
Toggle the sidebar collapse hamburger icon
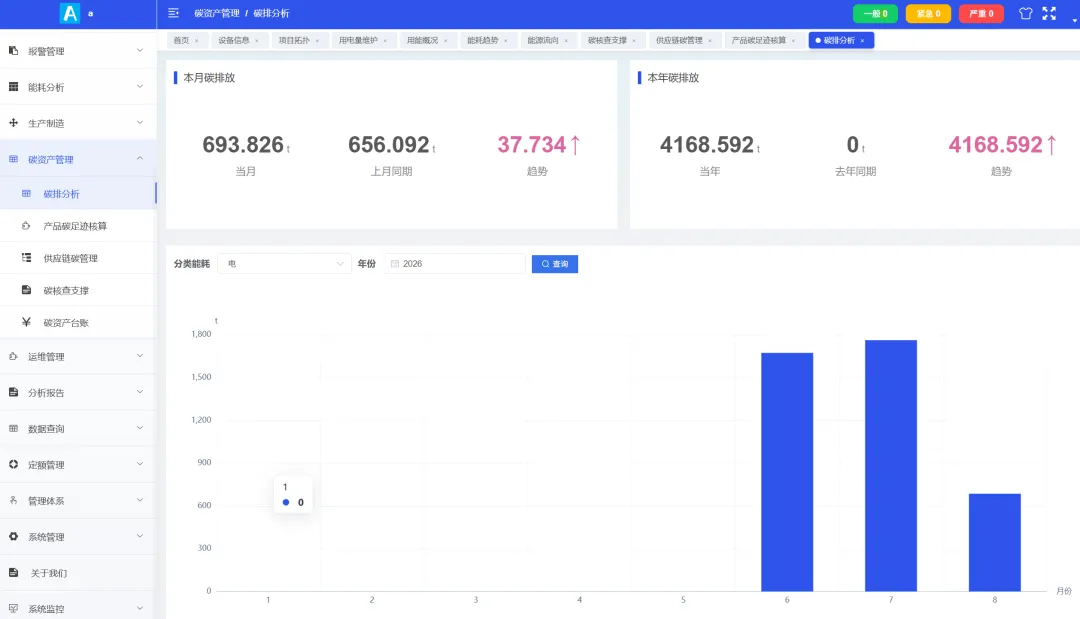(x=174, y=13)
